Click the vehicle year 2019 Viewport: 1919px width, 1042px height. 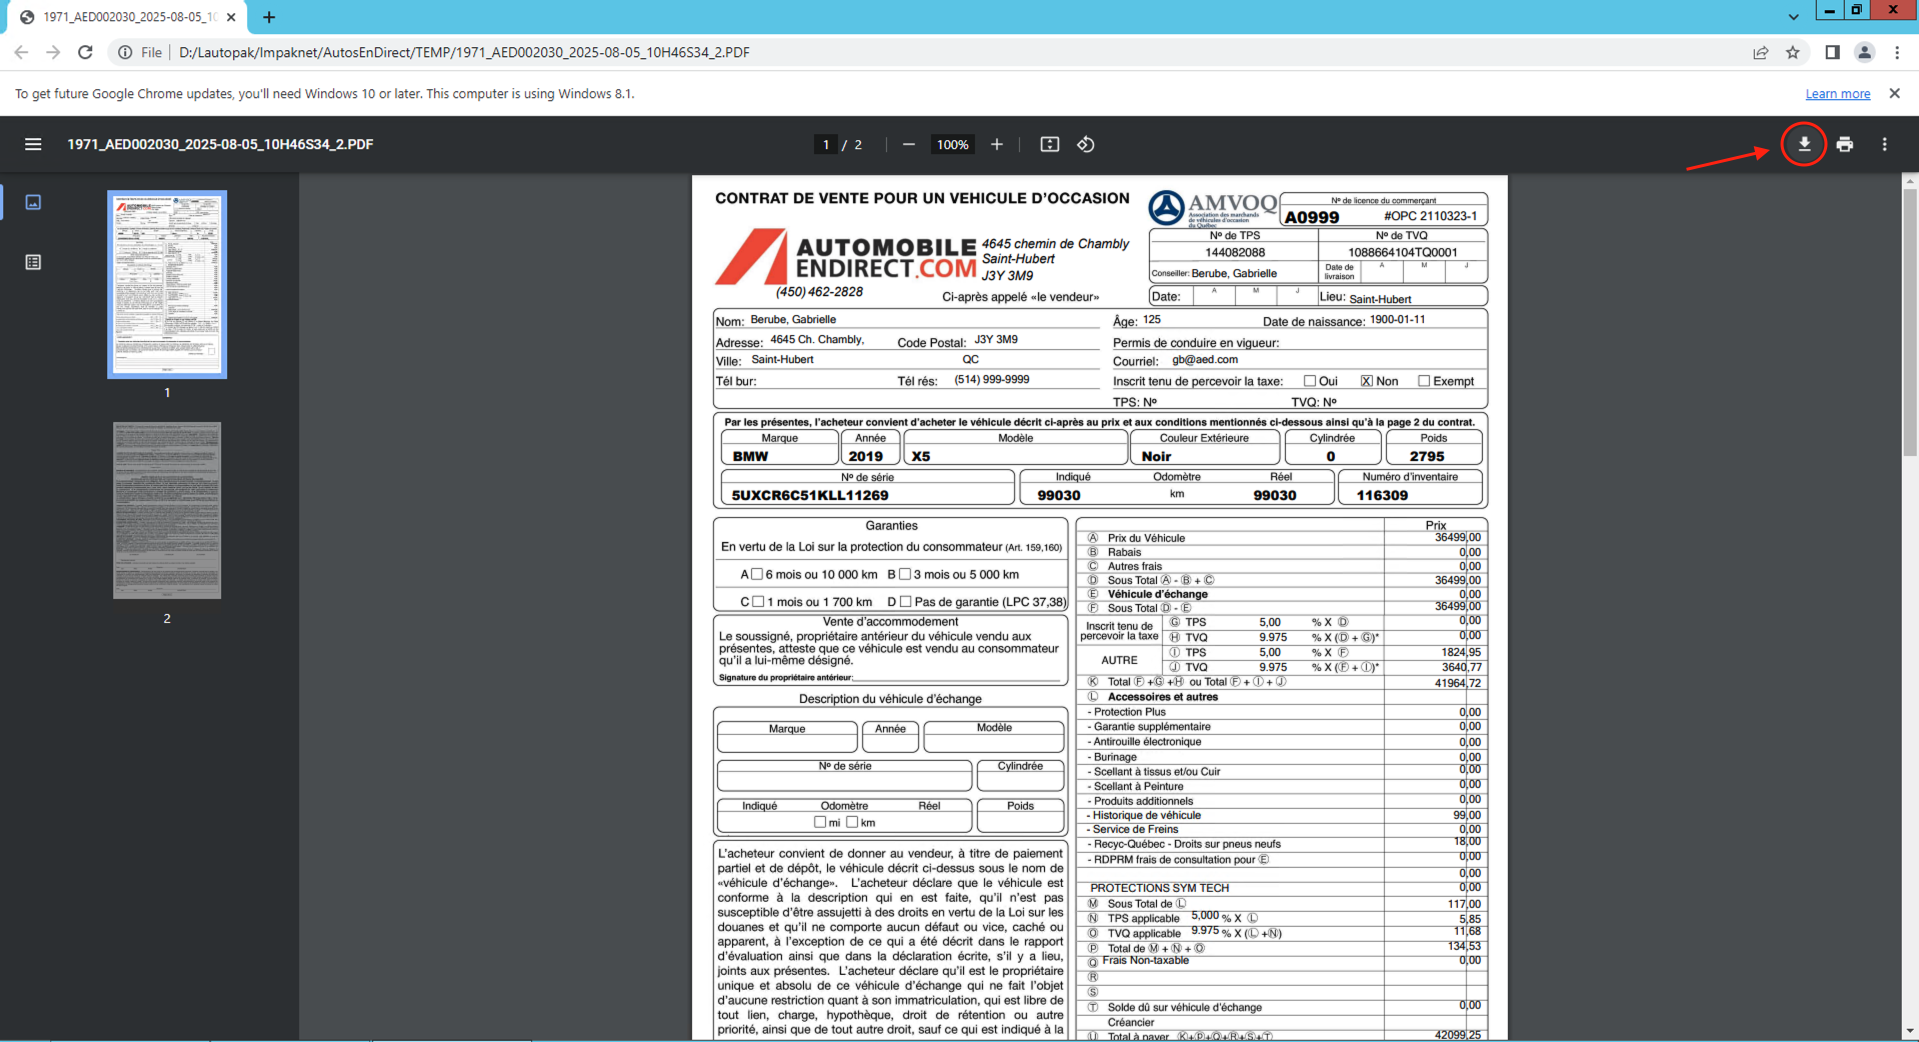click(866, 456)
